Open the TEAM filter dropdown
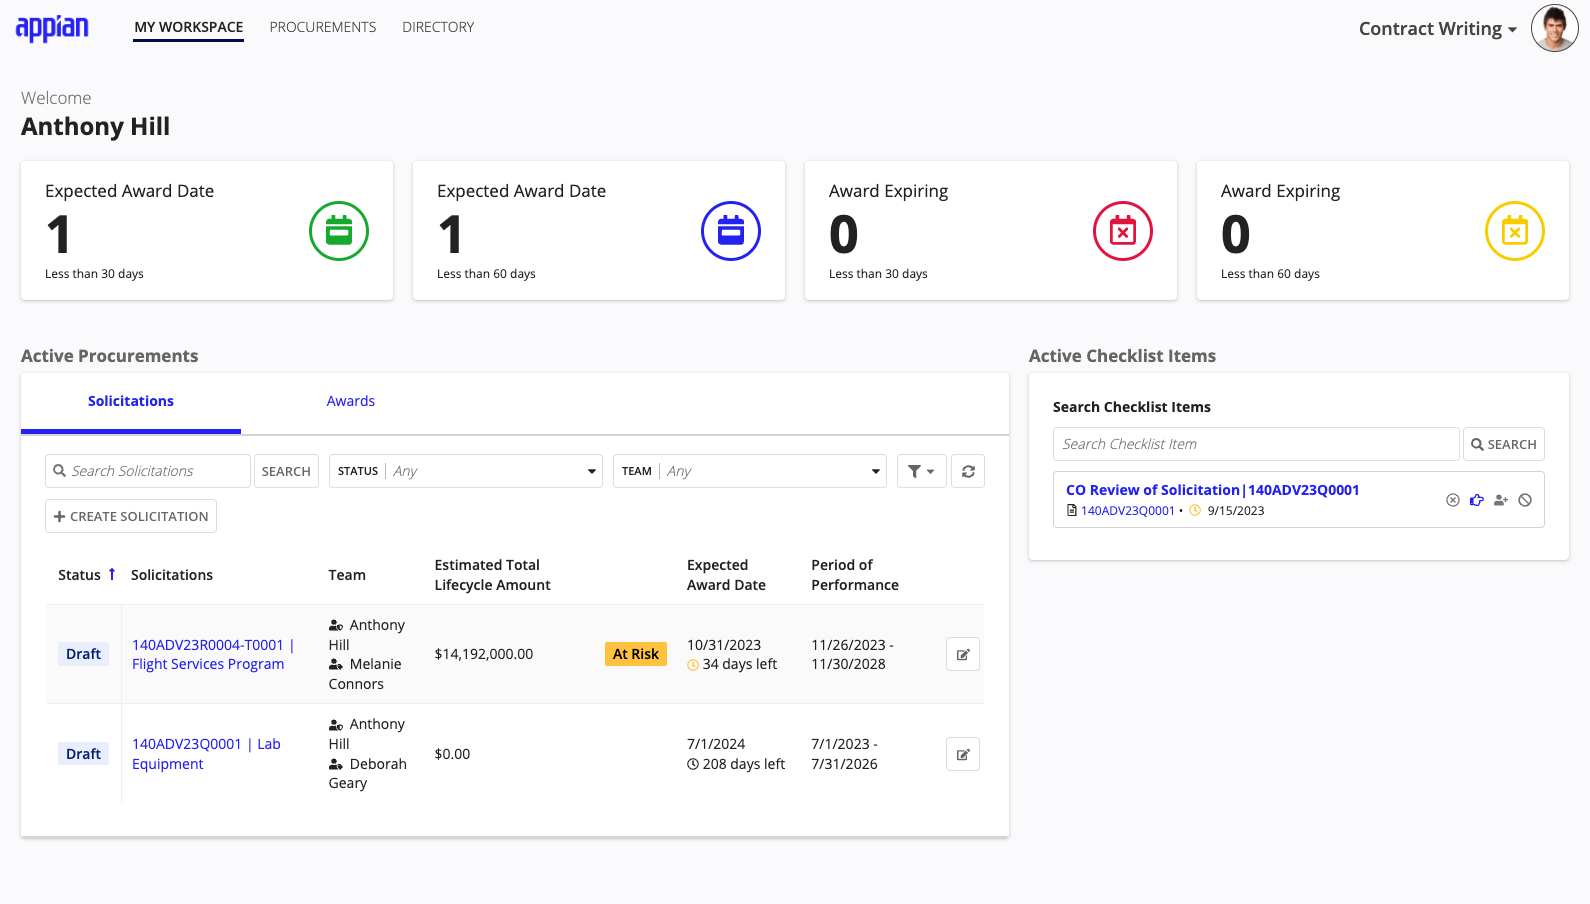 click(750, 471)
